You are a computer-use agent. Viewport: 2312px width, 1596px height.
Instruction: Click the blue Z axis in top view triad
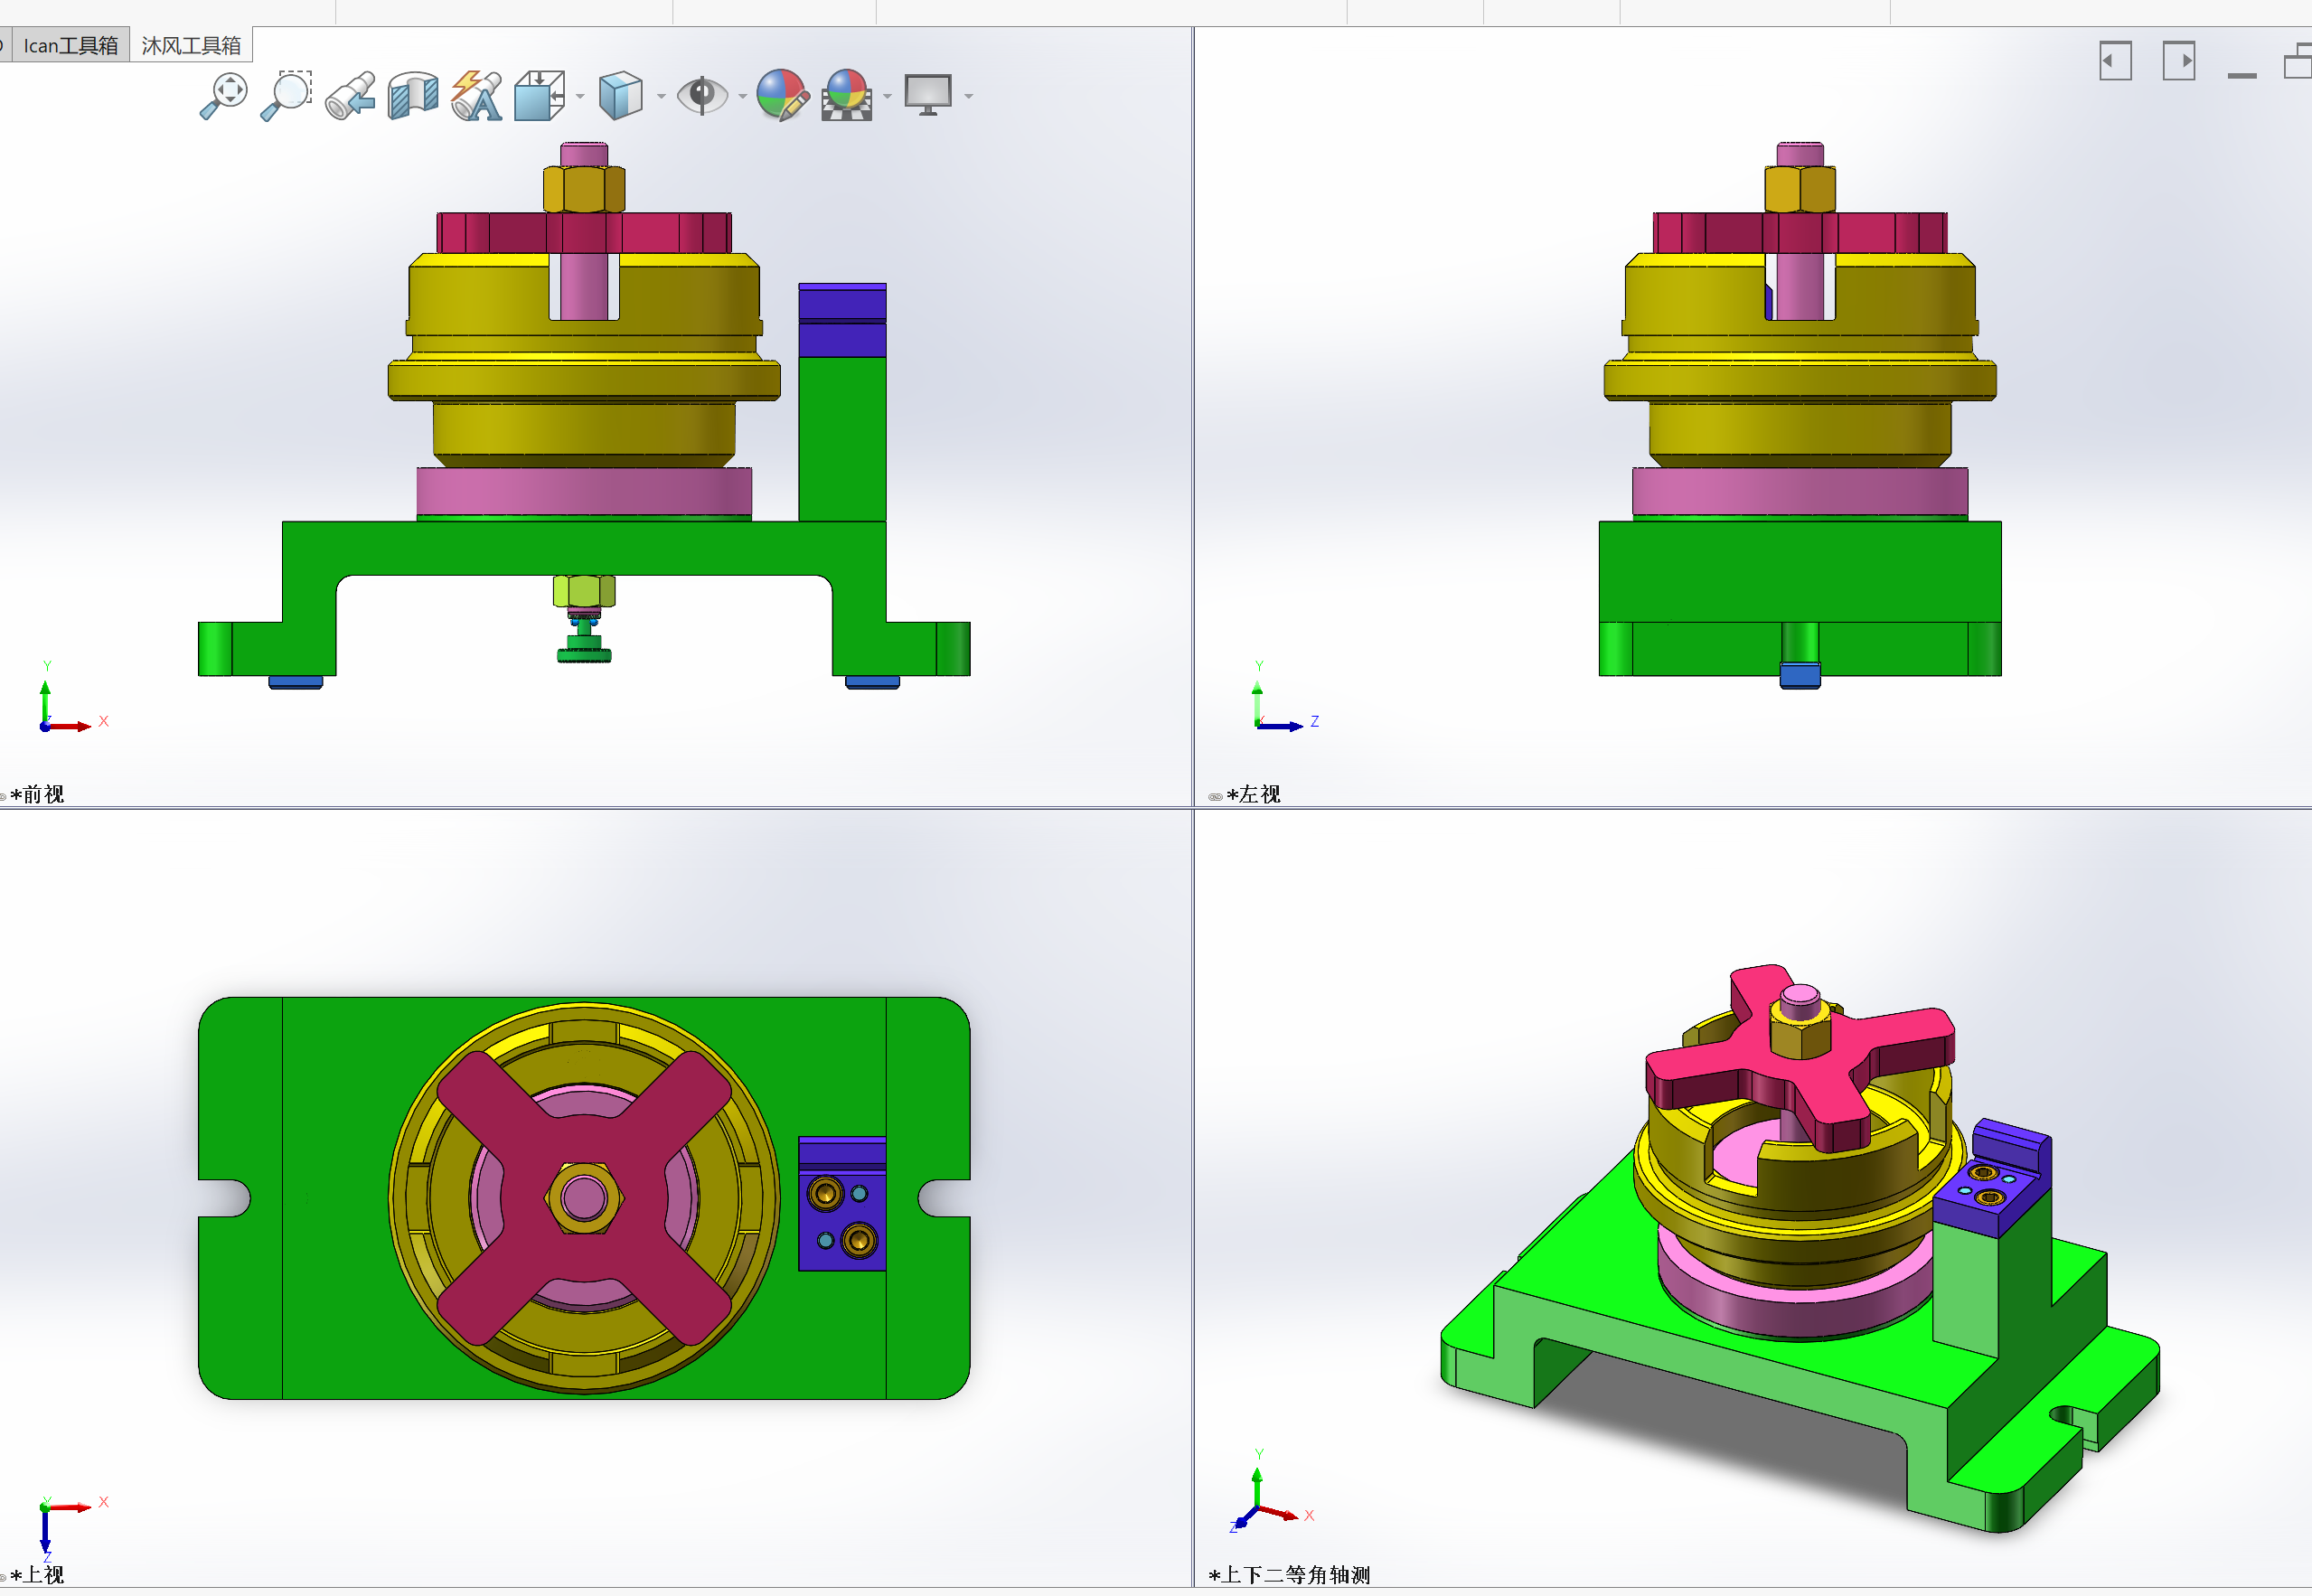coord(45,1531)
